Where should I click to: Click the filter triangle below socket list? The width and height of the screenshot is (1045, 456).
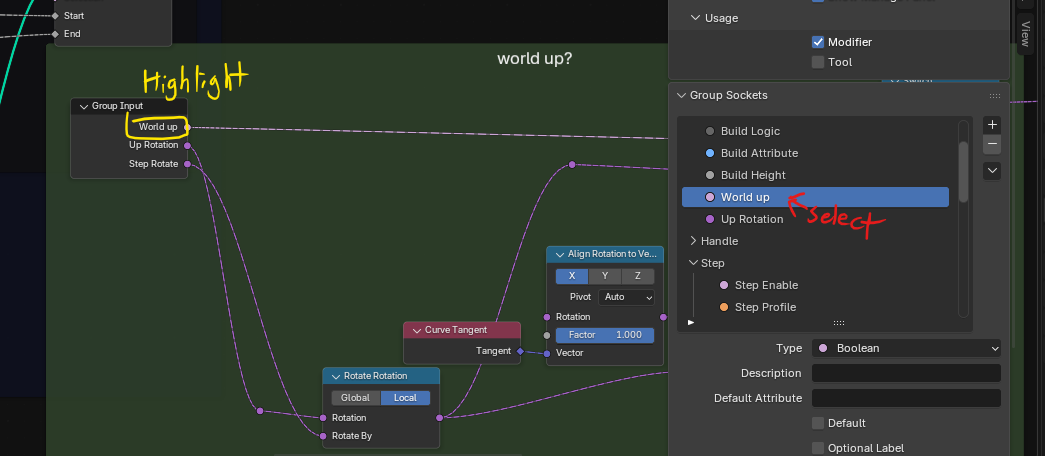tap(691, 323)
